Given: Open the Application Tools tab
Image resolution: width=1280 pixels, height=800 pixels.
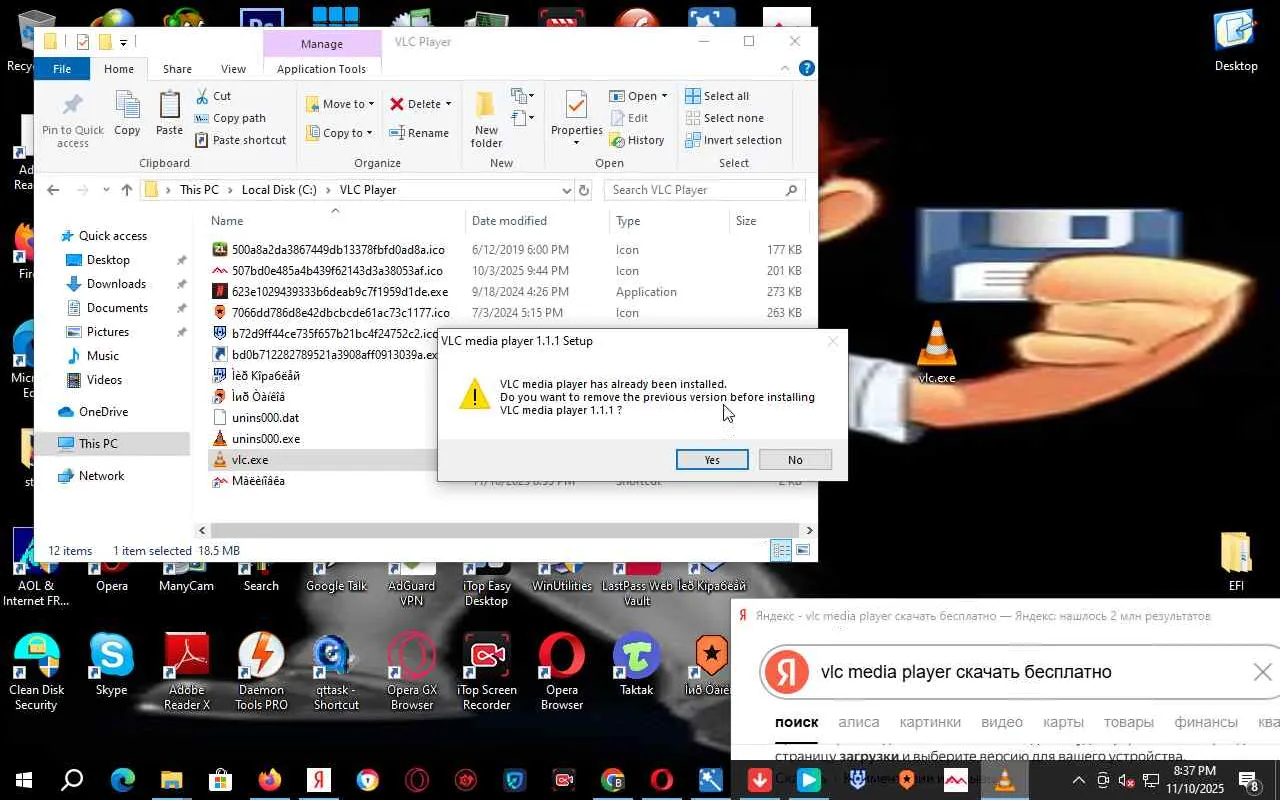Looking at the screenshot, I should (x=322, y=69).
